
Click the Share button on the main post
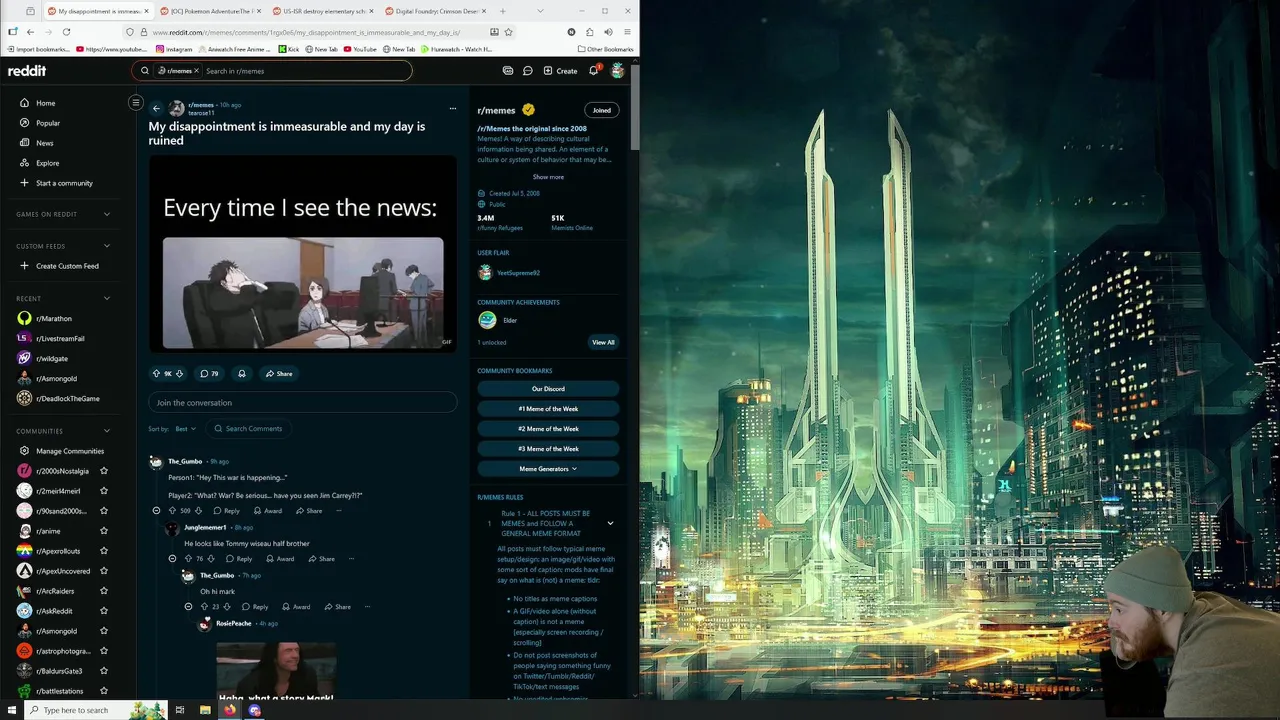[x=279, y=373]
